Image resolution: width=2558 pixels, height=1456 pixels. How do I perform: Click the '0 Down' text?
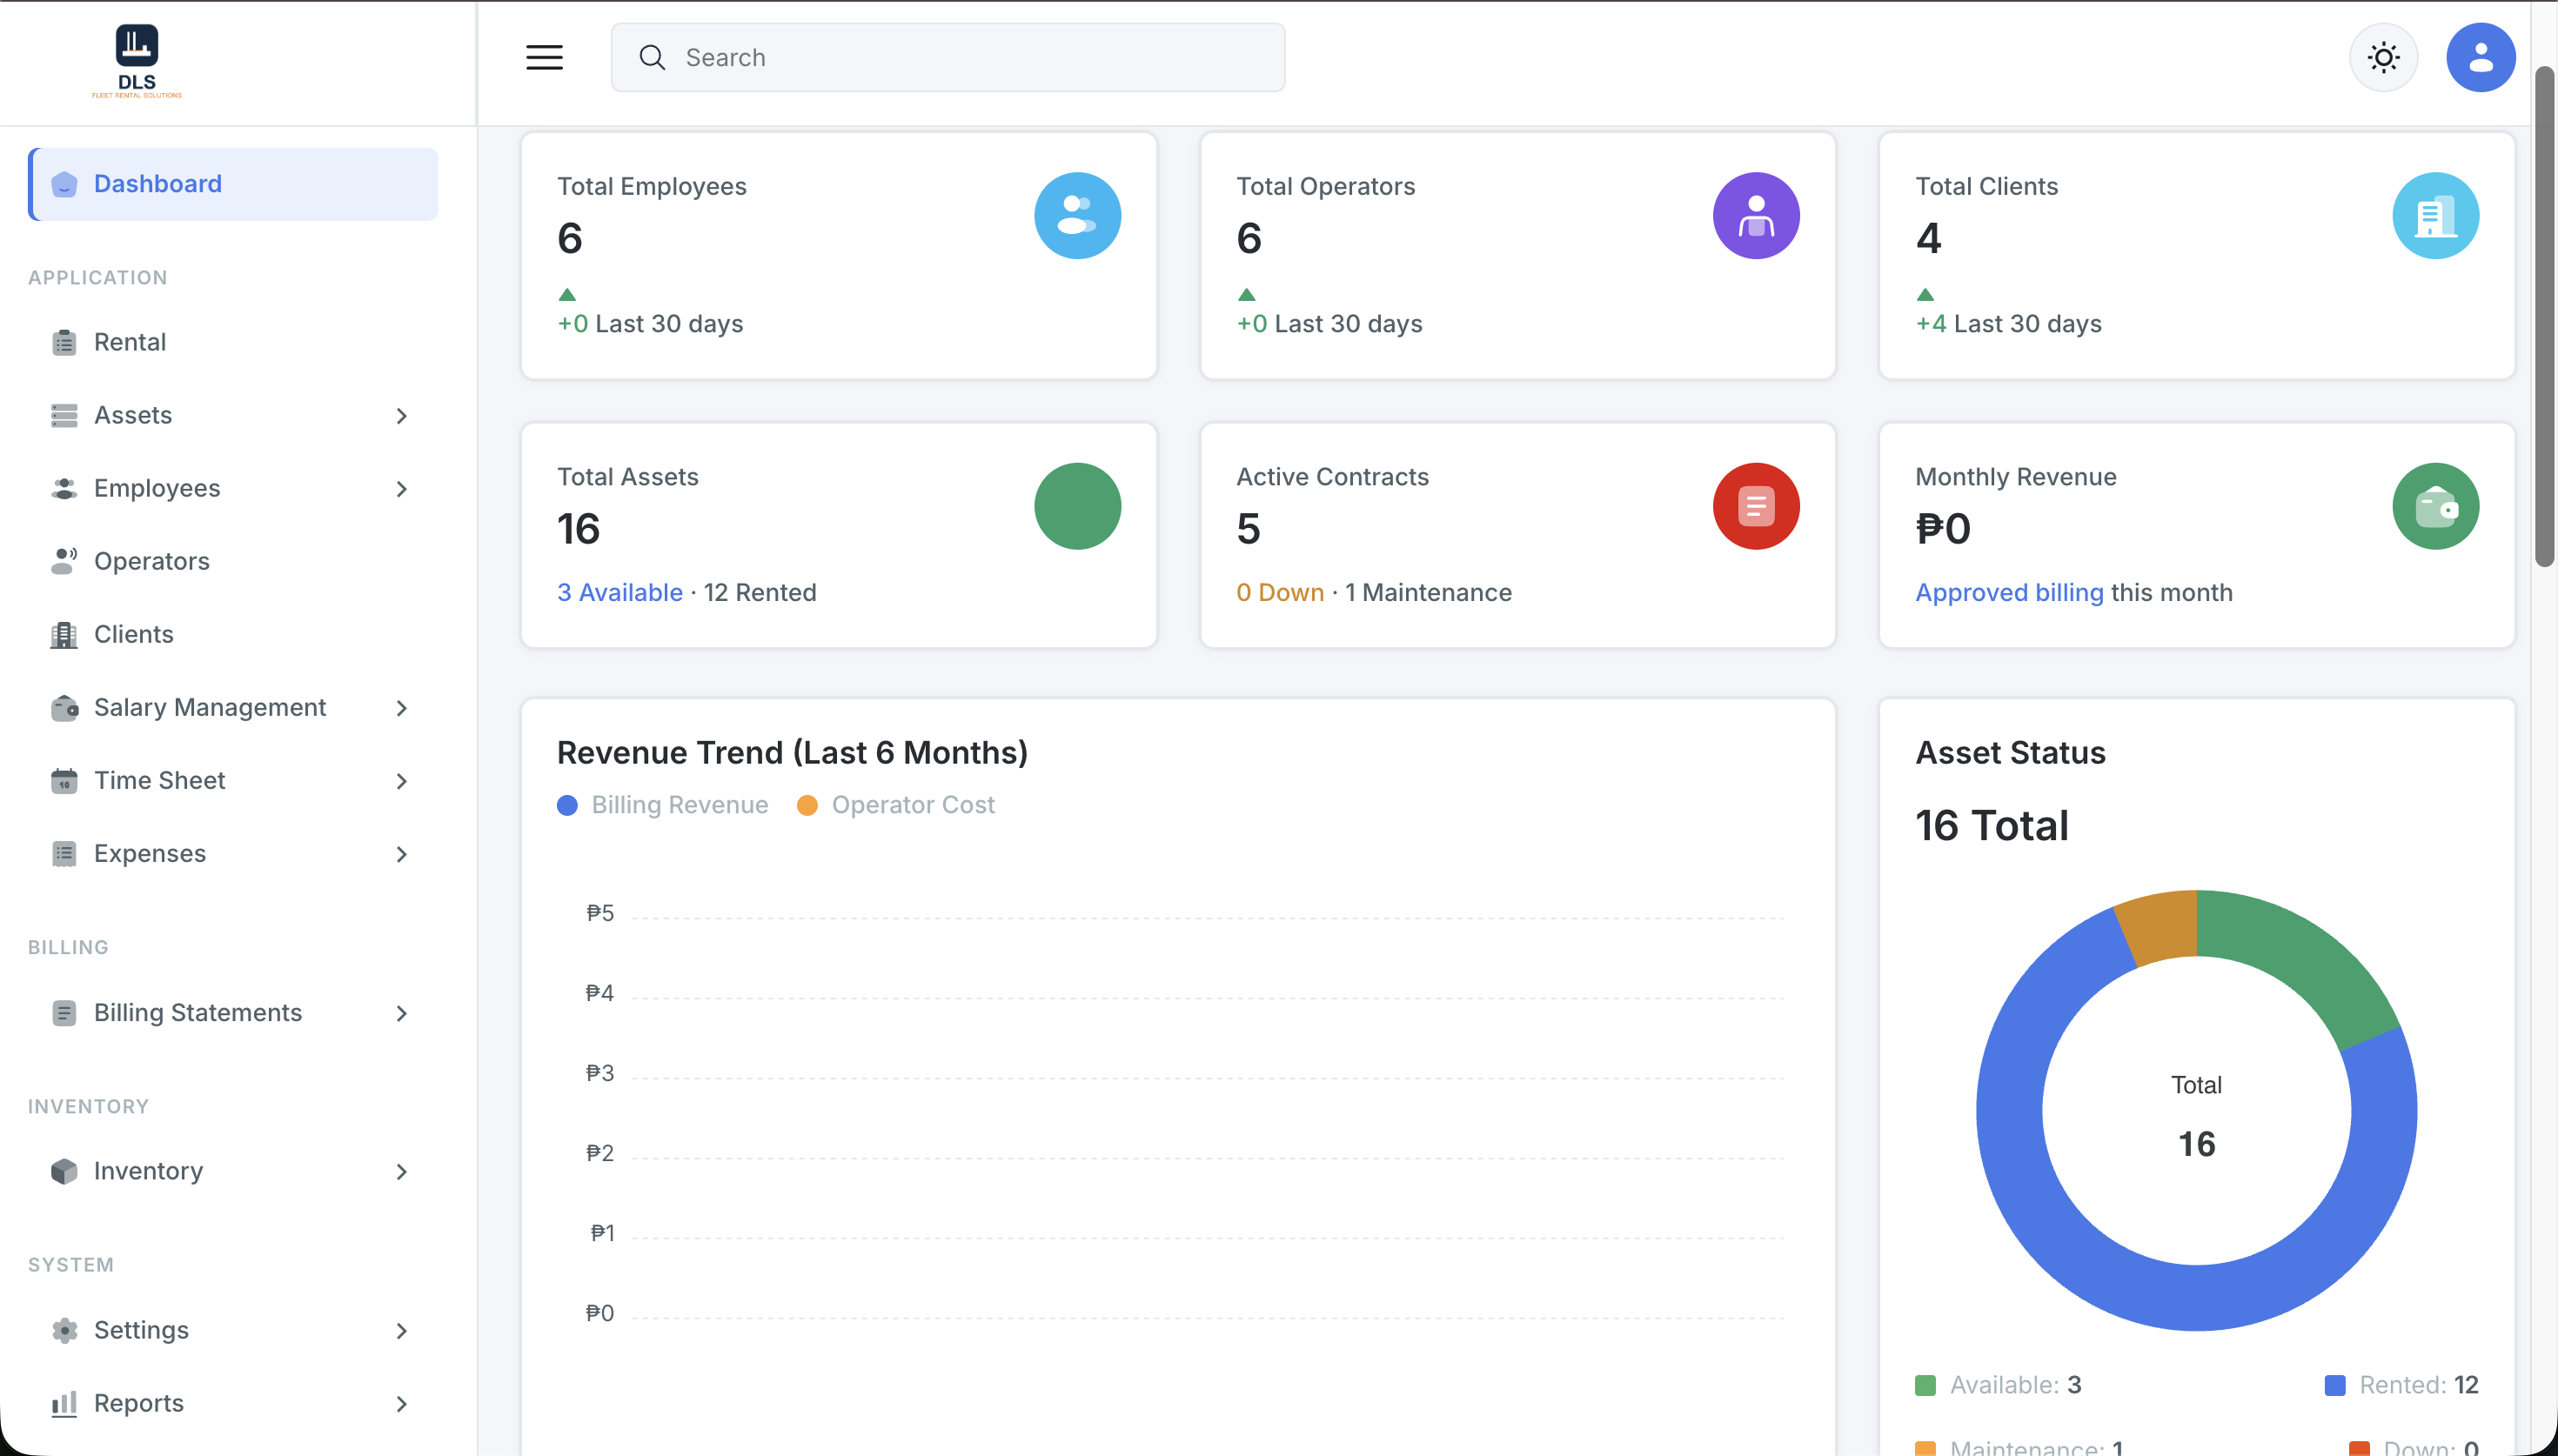1280,592
